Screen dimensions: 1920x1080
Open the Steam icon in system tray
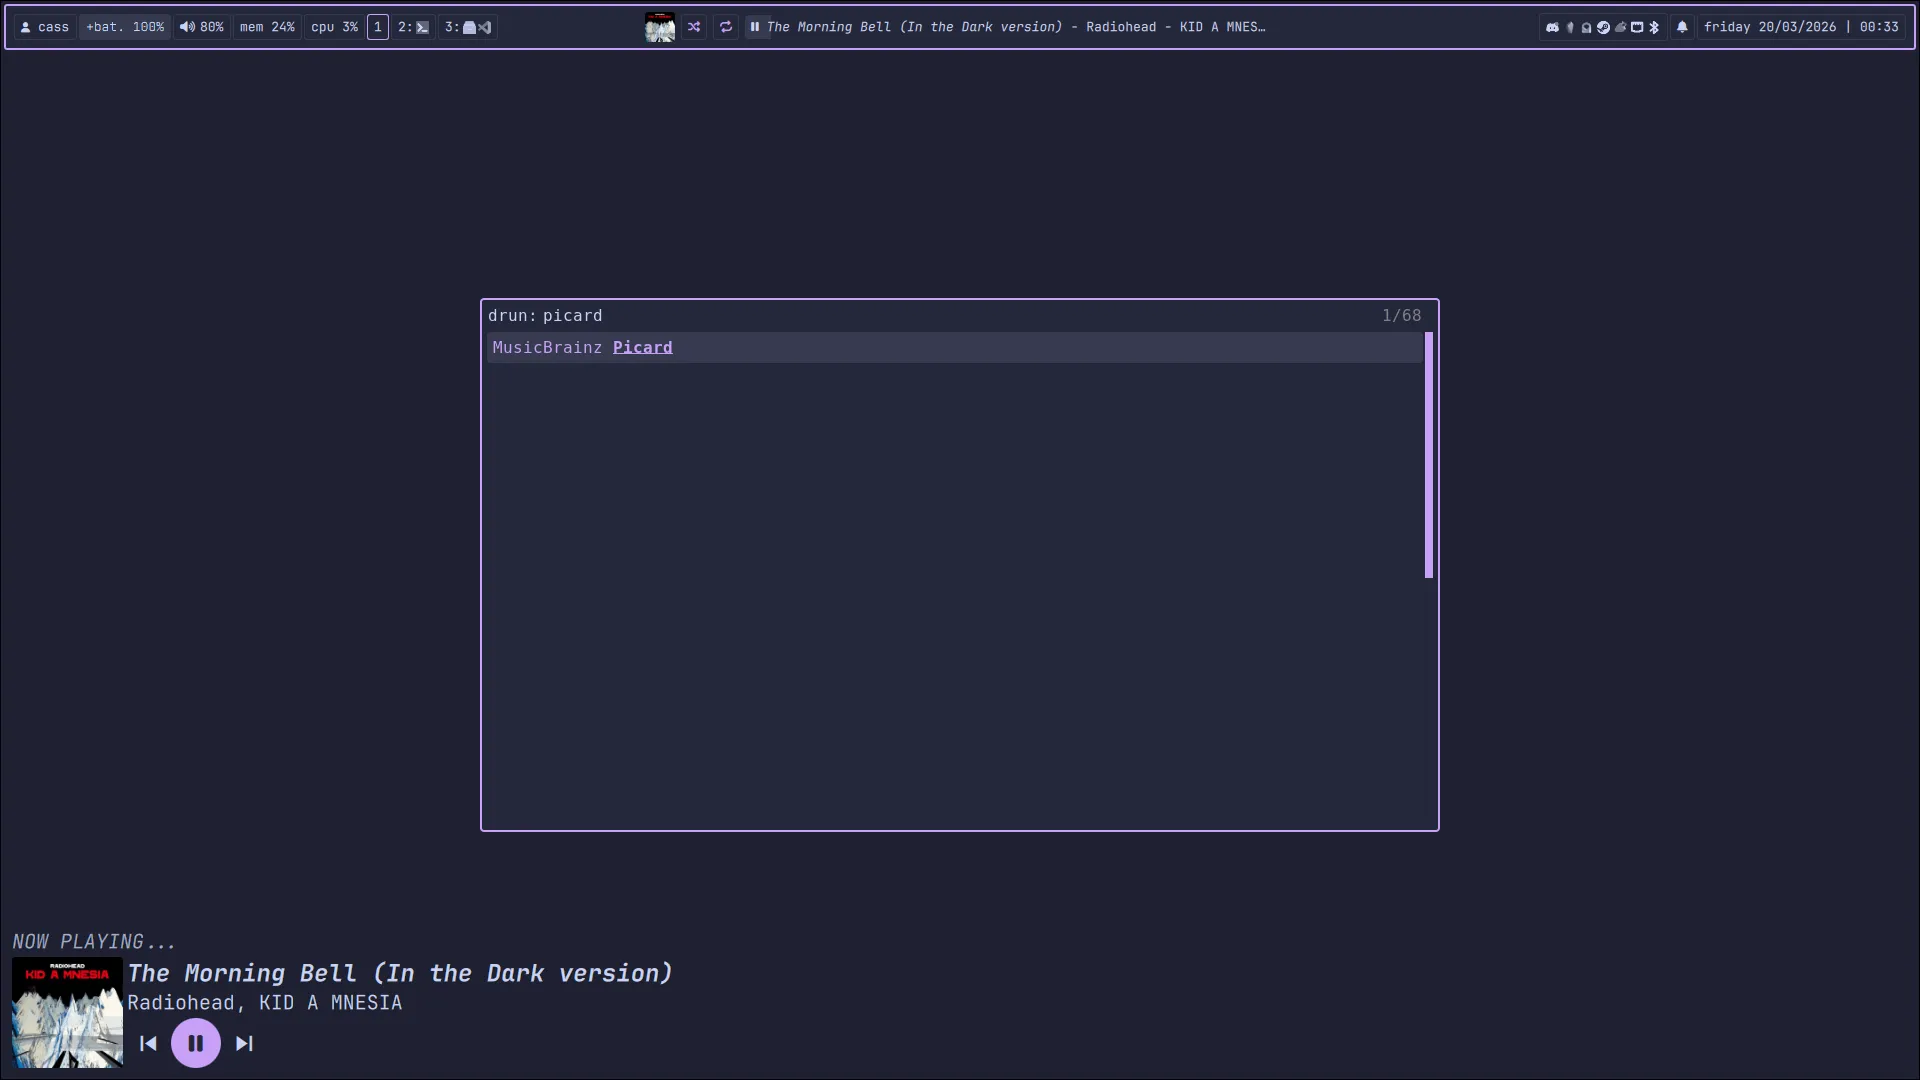point(1604,27)
